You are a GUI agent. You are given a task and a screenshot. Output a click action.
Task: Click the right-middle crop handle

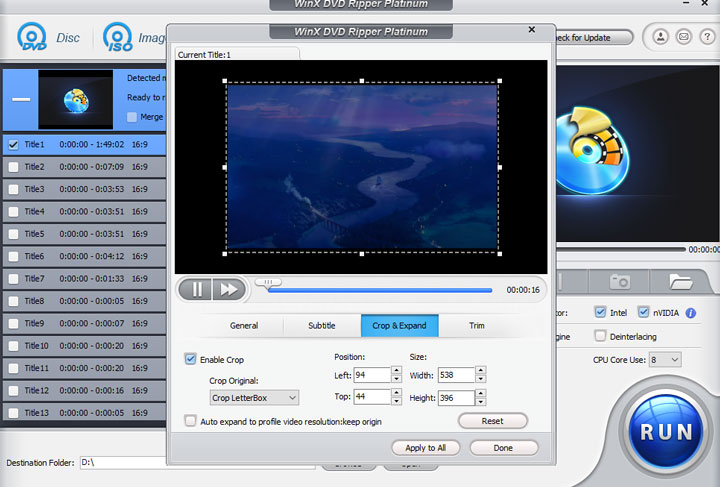tap(500, 168)
